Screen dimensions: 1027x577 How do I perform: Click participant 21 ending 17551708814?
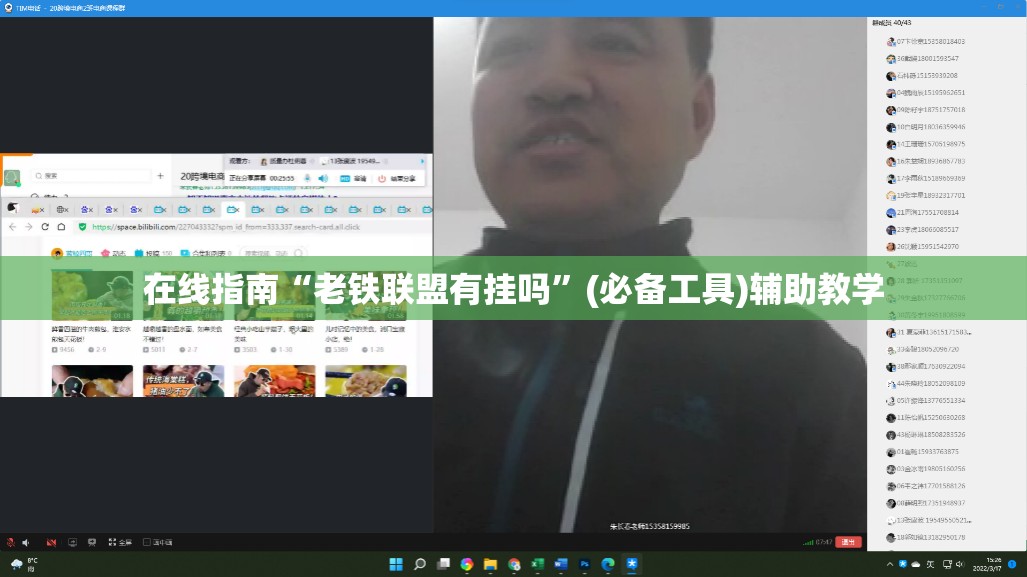click(x=922, y=212)
